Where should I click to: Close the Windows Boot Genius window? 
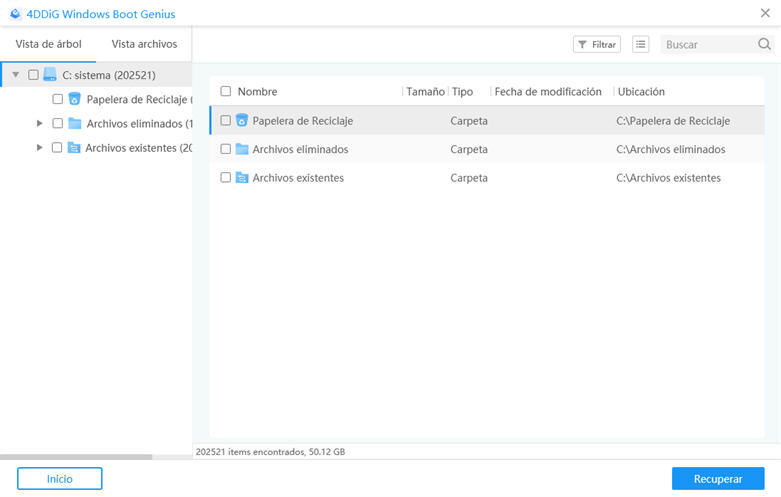[765, 13]
